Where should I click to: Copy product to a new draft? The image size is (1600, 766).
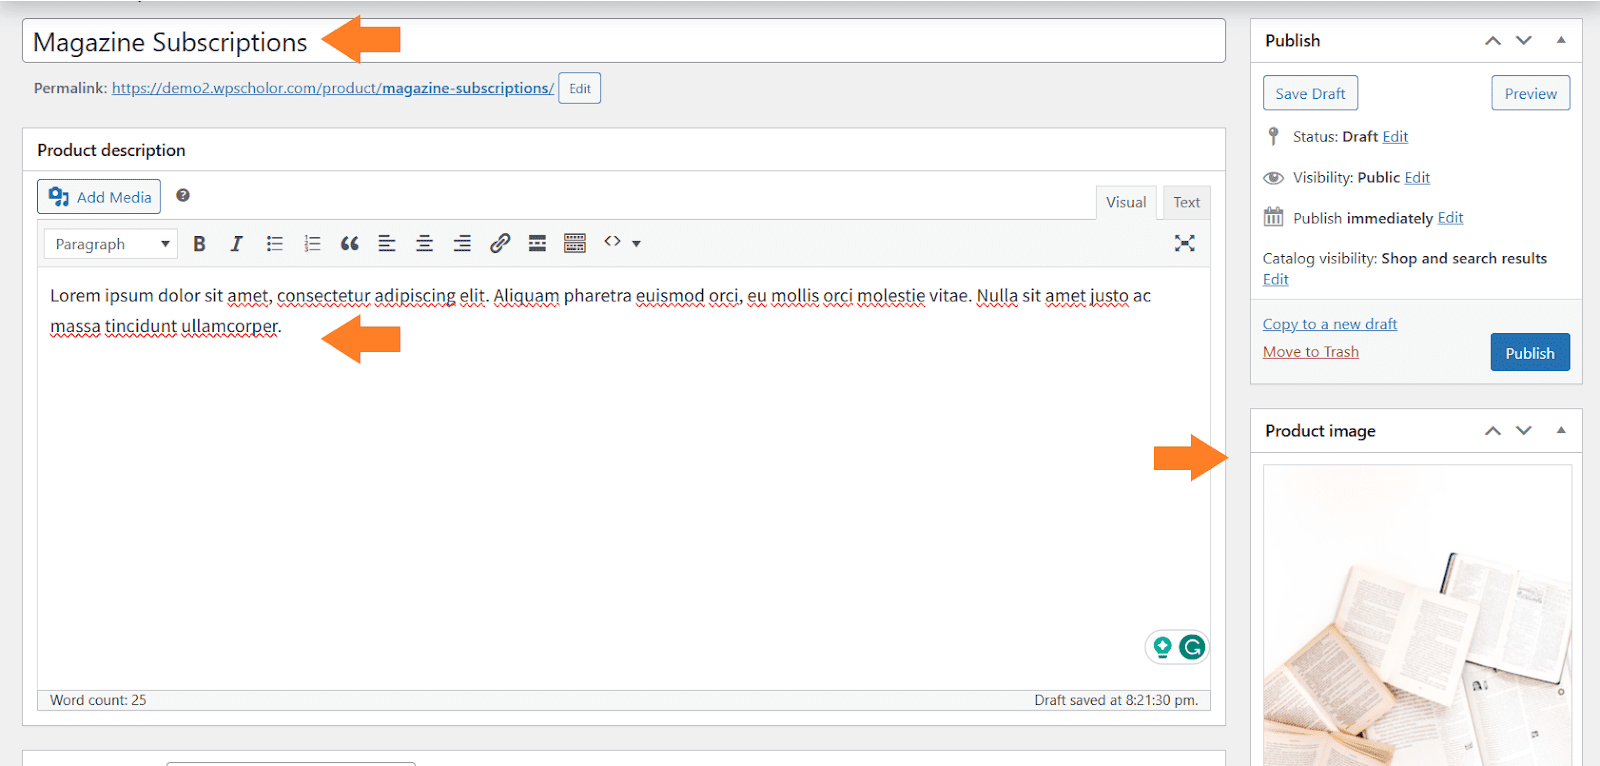pos(1330,324)
